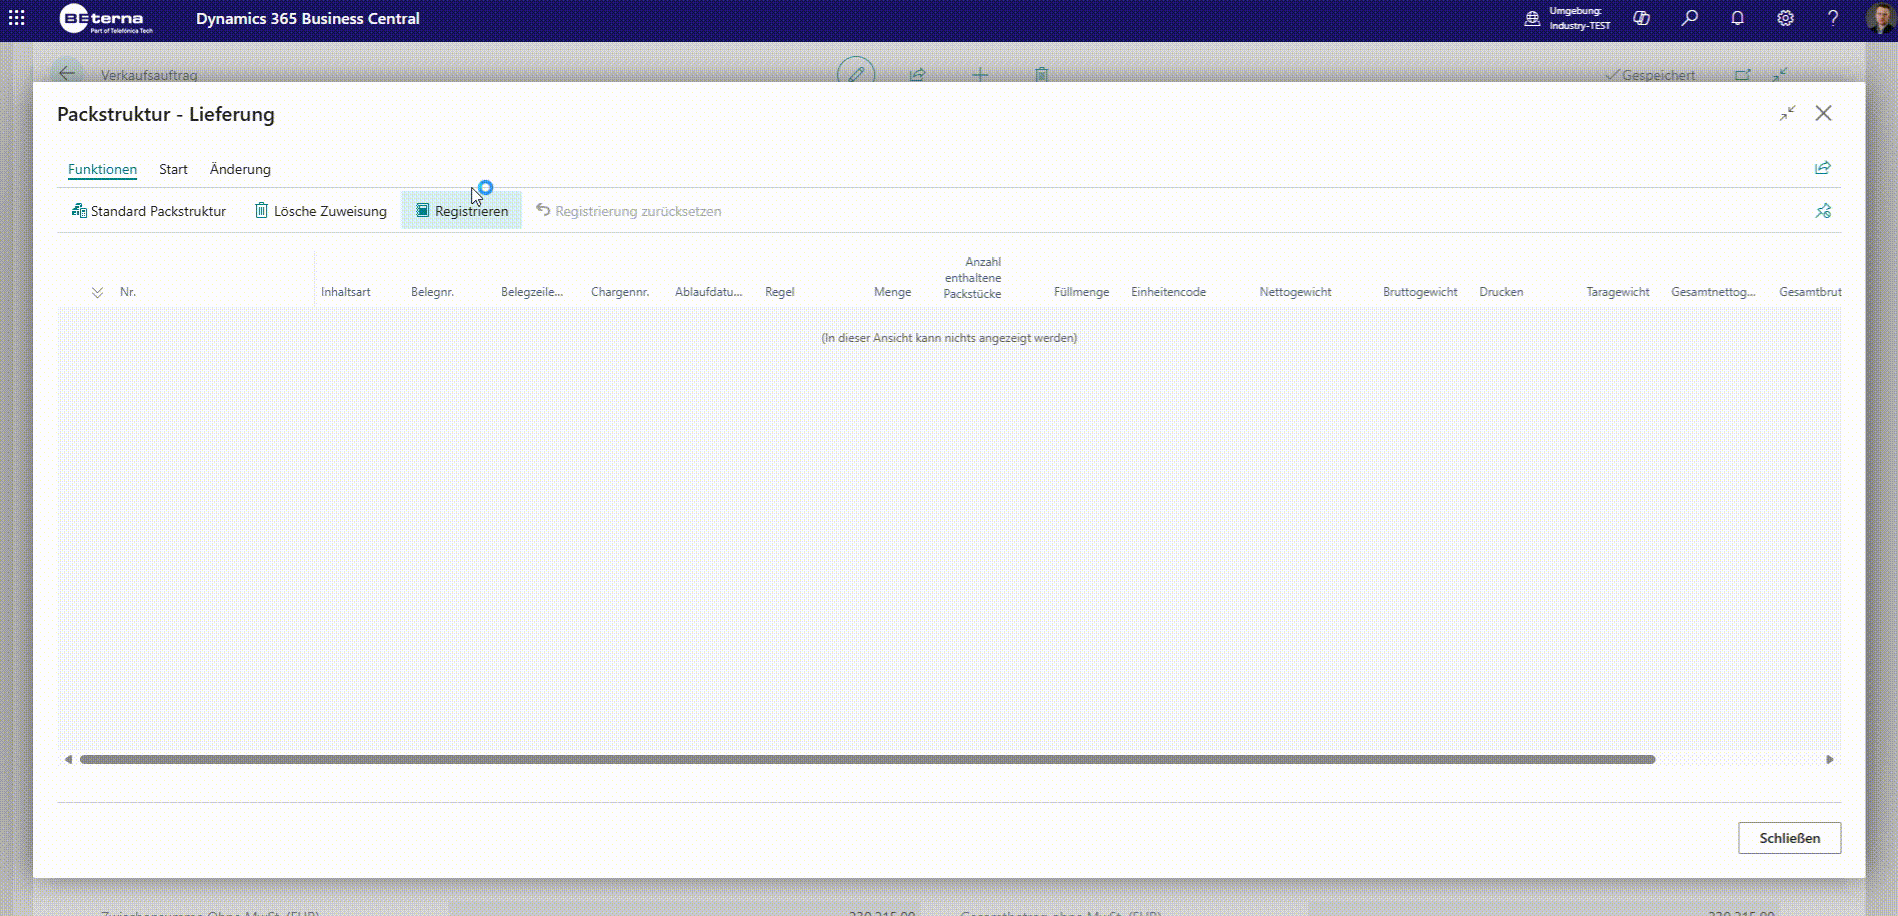1898x916 pixels.
Task: Open user profile avatar
Action: click(x=1880, y=18)
